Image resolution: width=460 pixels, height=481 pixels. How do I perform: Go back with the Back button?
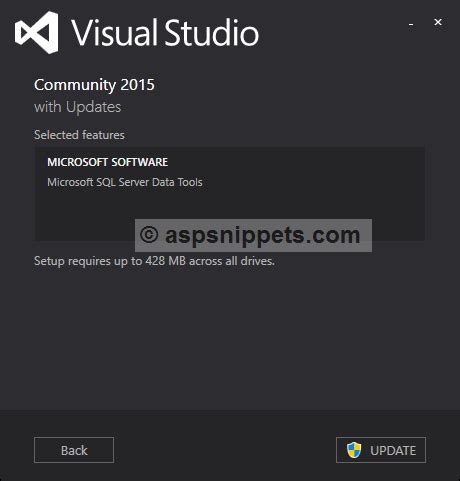(x=74, y=450)
